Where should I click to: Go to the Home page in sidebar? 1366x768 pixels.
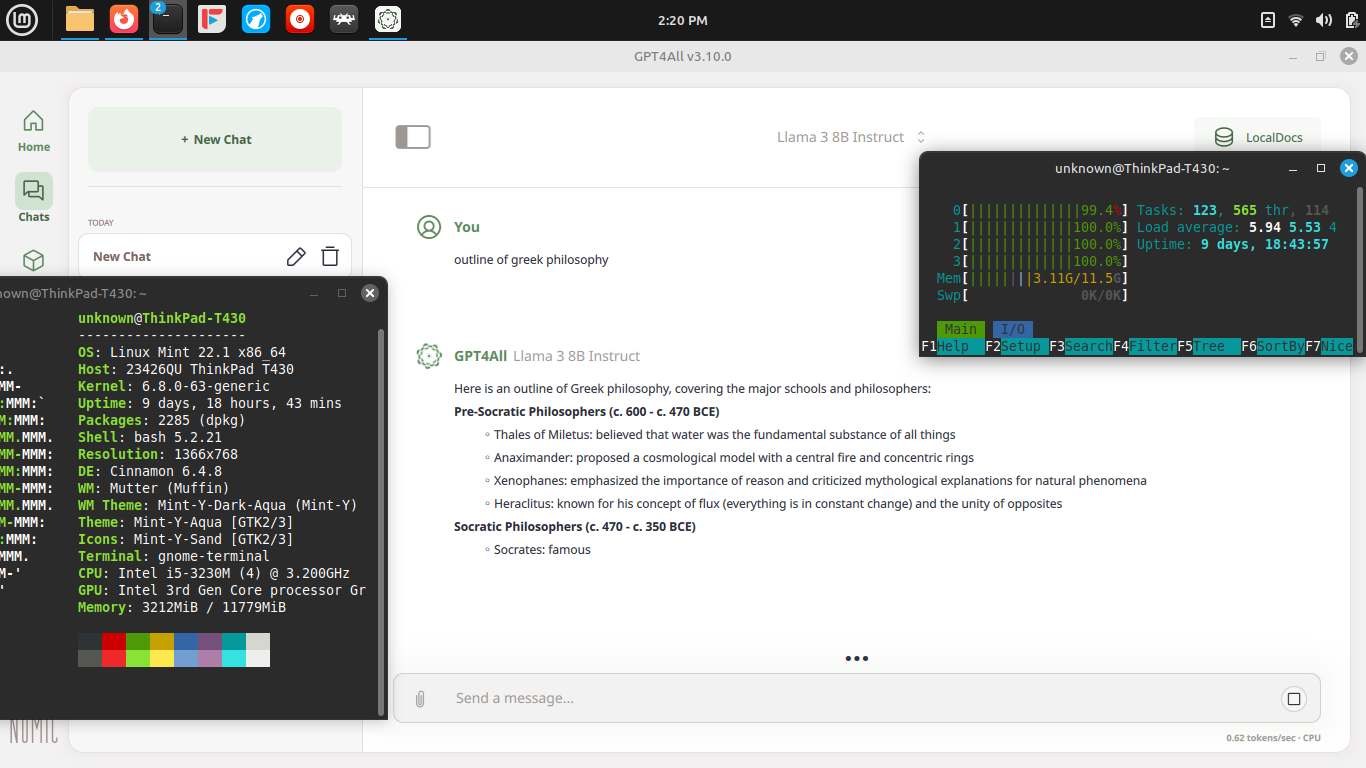pyautogui.click(x=33, y=131)
